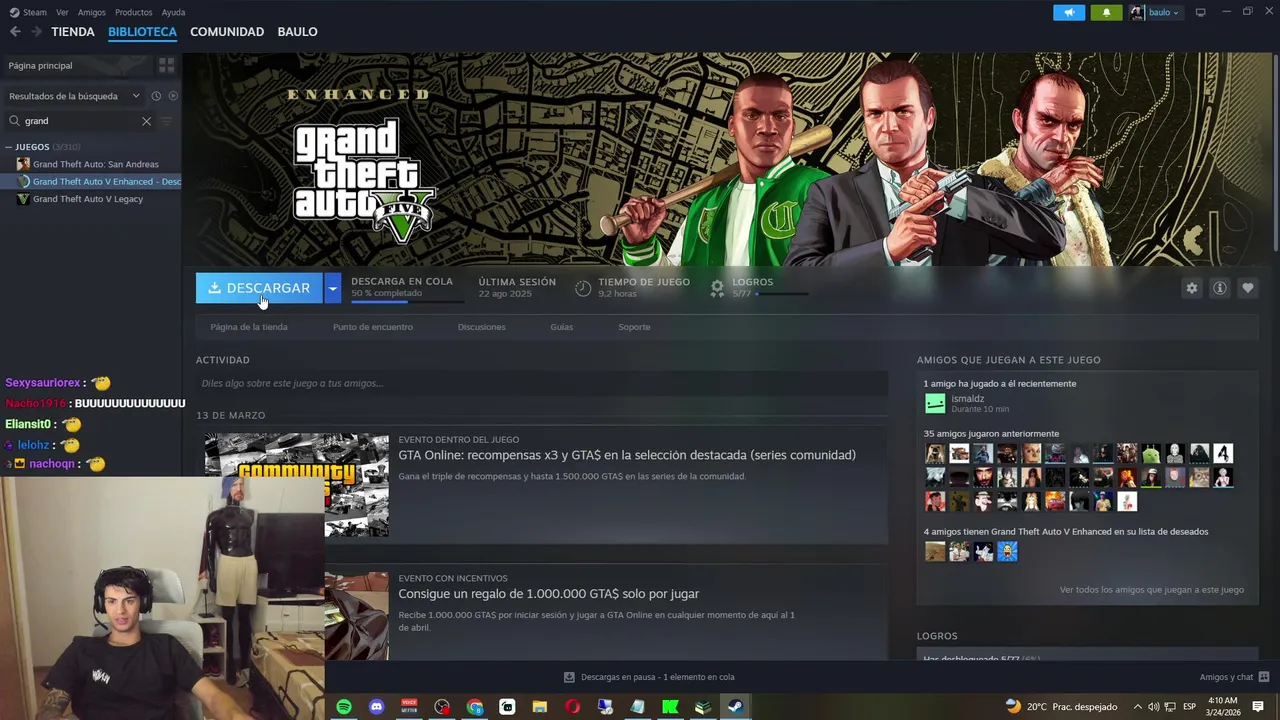Open Steam icon in the taskbar
The height and width of the screenshot is (720, 1280).
[735, 707]
